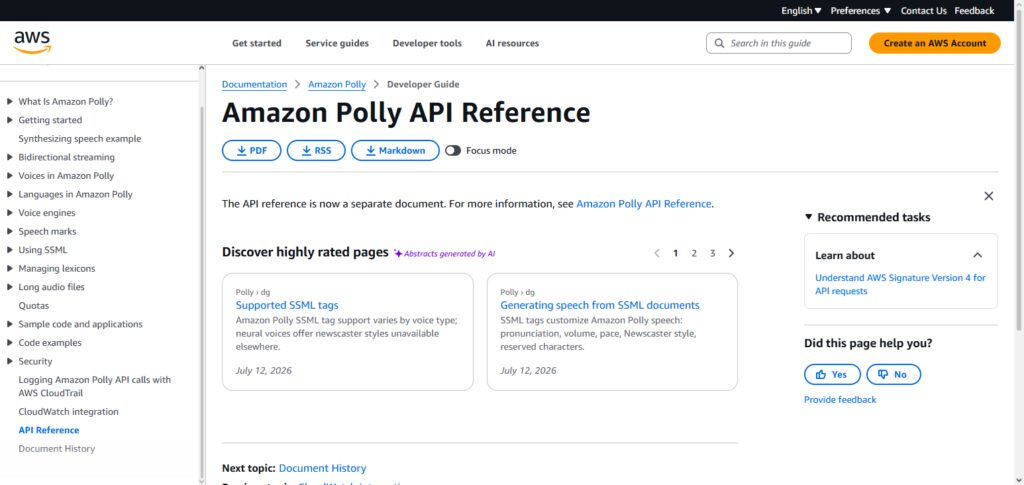Open Contact Us link
This screenshot has width=1024, height=485.
[923, 10]
